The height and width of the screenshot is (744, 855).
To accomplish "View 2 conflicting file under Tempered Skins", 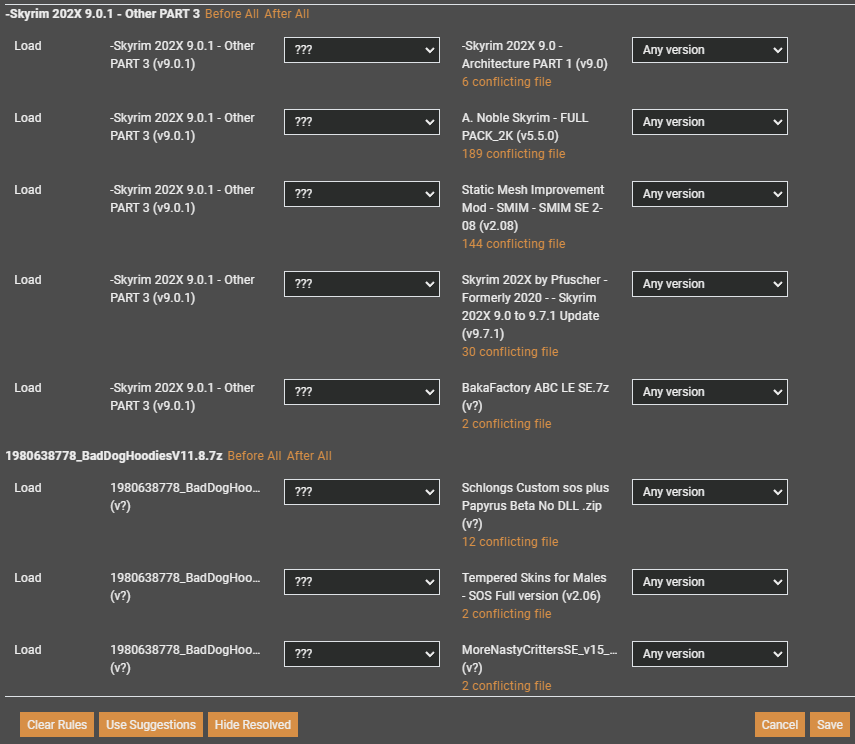I will tap(507, 614).
